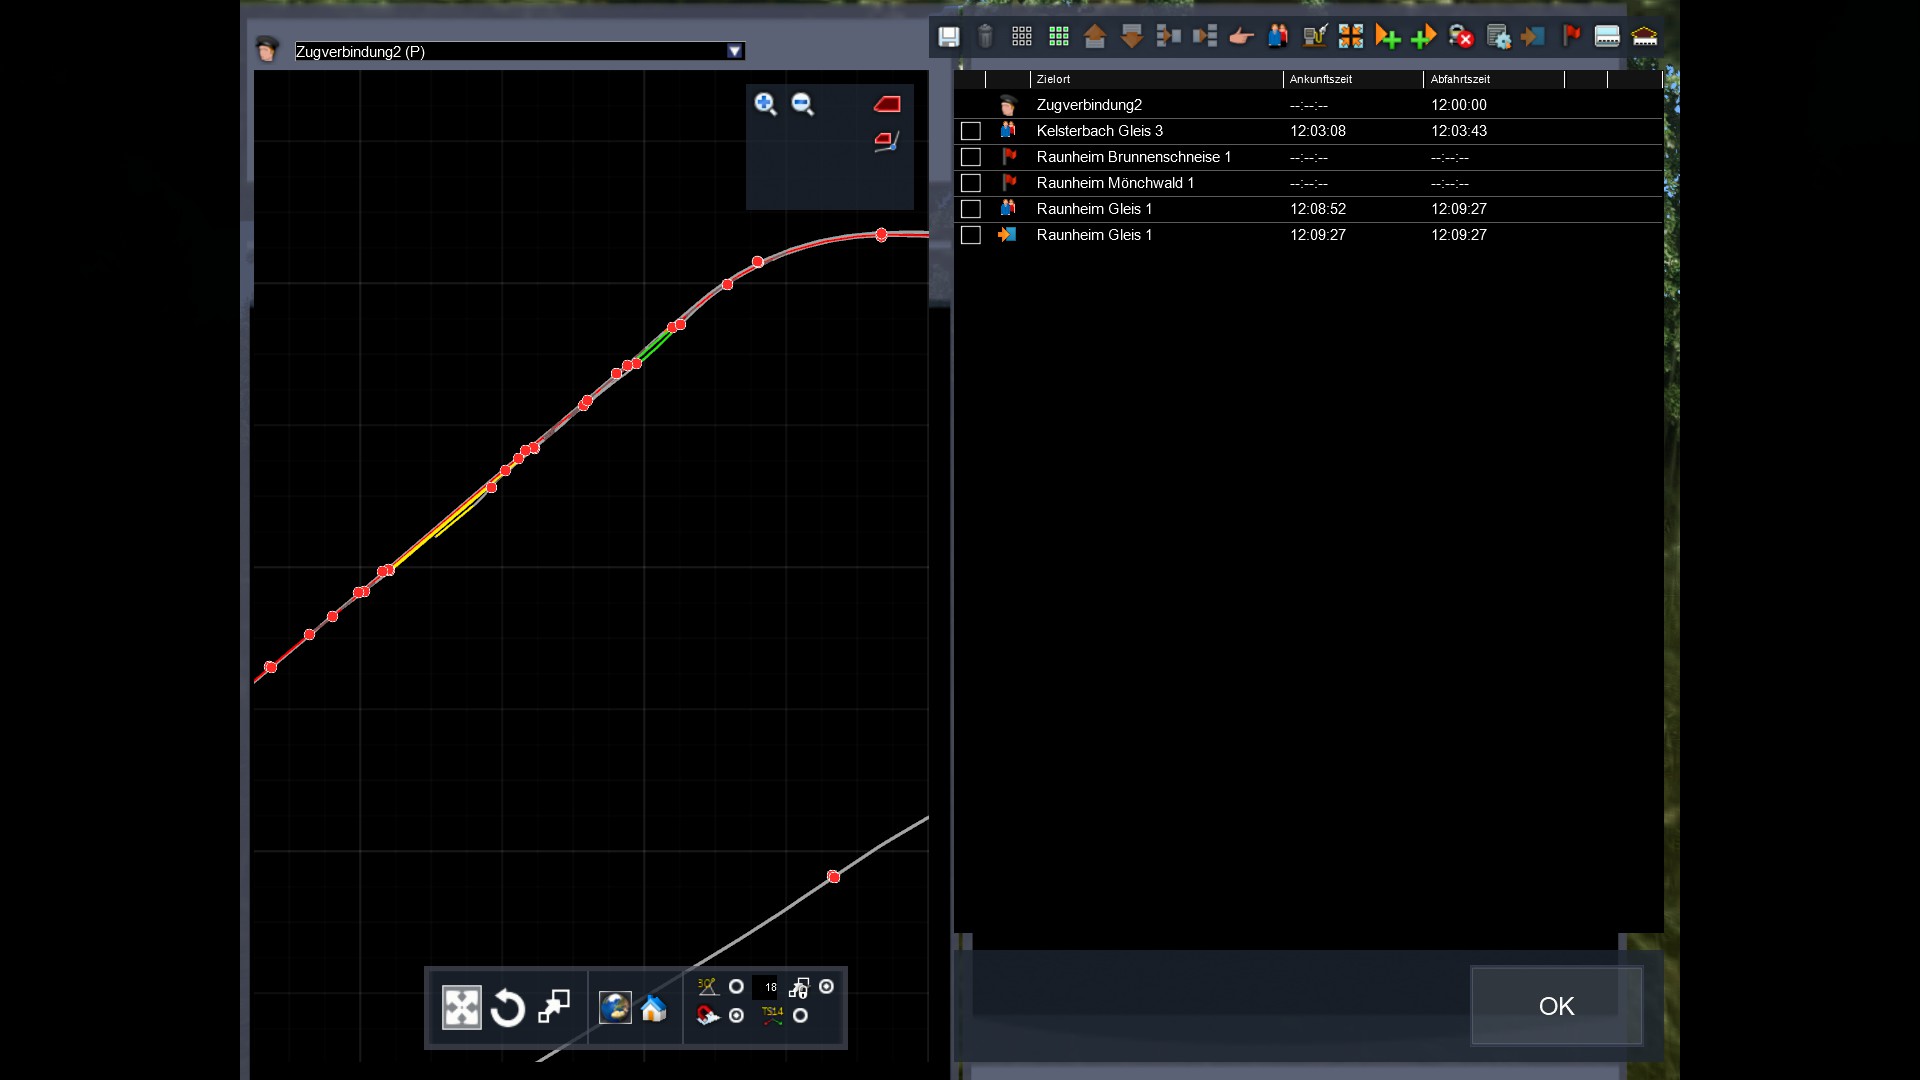Tick the Raunheim Brunnenschneise 1 checkbox
This screenshot has width=1920, height=1080.
[x=970, y=157]
